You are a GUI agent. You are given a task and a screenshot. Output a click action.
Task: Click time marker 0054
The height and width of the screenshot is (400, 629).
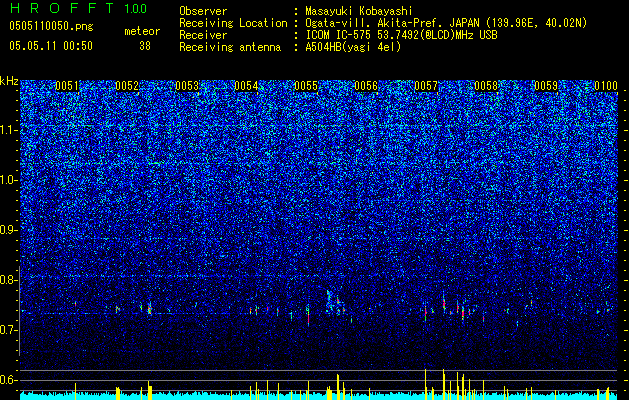(x=246, y=86)
